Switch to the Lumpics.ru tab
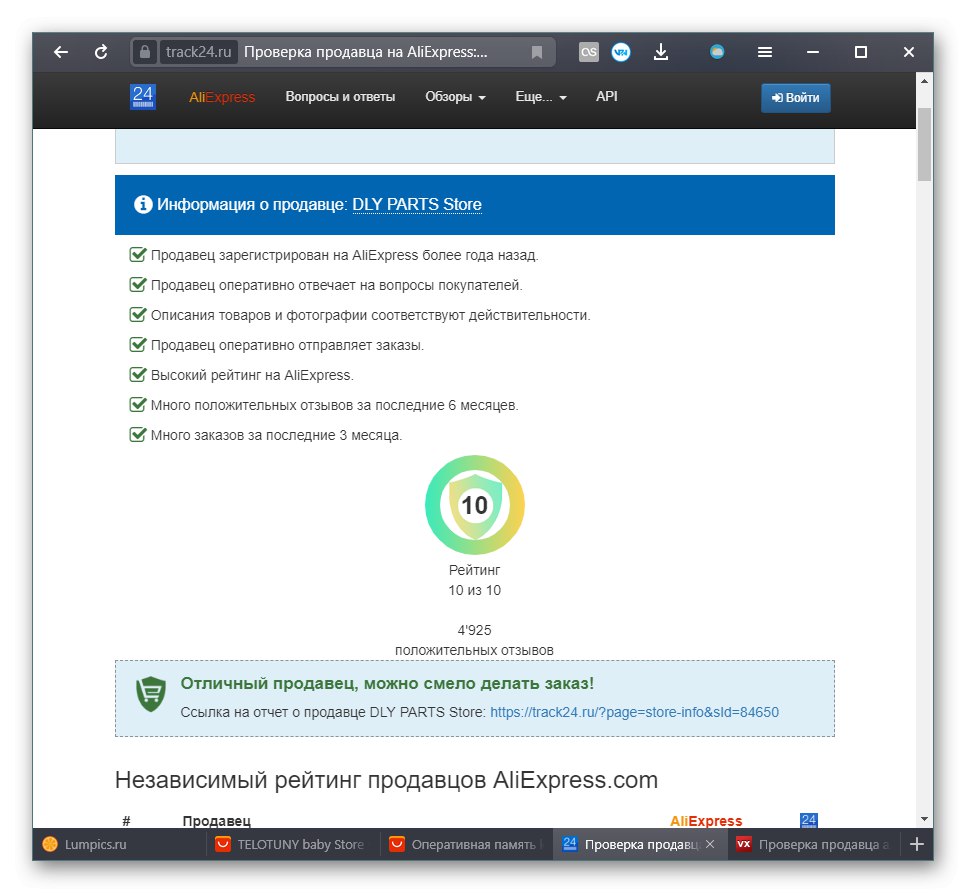 tap(119, 844)
